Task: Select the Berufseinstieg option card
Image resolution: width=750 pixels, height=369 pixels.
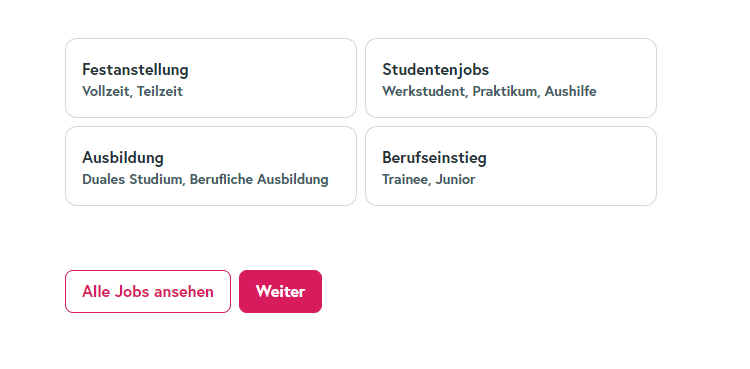Action: (511, 166)
